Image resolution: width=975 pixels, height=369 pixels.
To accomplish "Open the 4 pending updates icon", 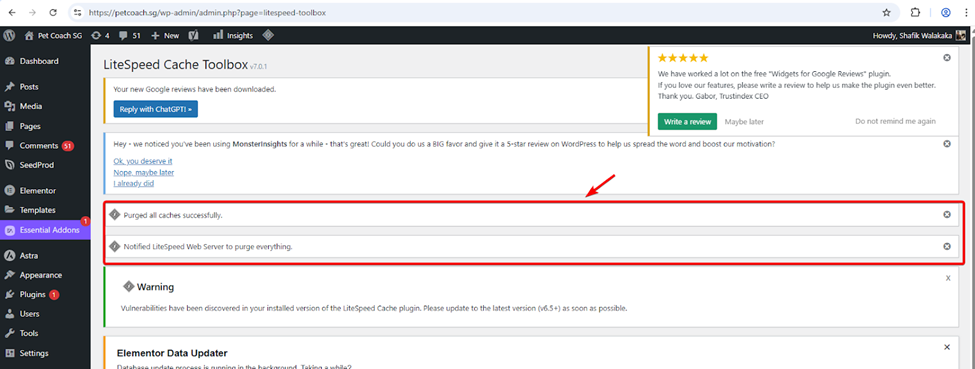I will pyautogui.click(x=101, y=35).
